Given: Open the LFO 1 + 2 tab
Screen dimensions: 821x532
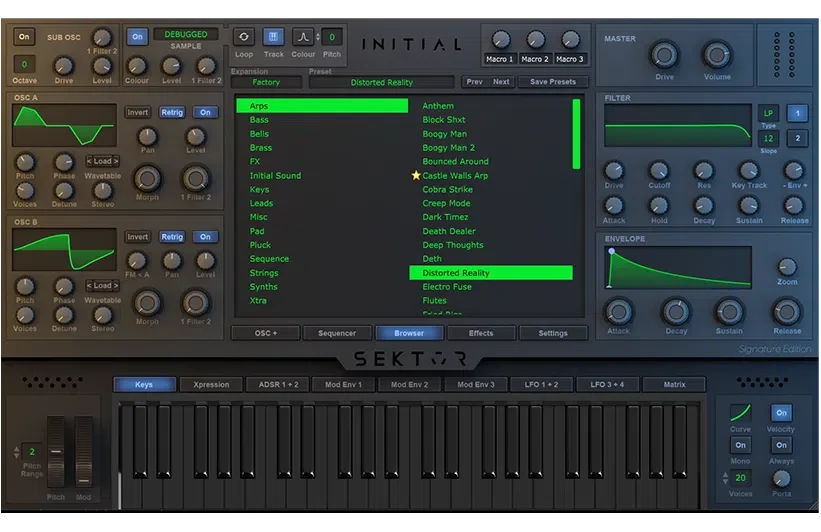Looking at the screenshot, I should pyautogui.click(x=541, y=384).
